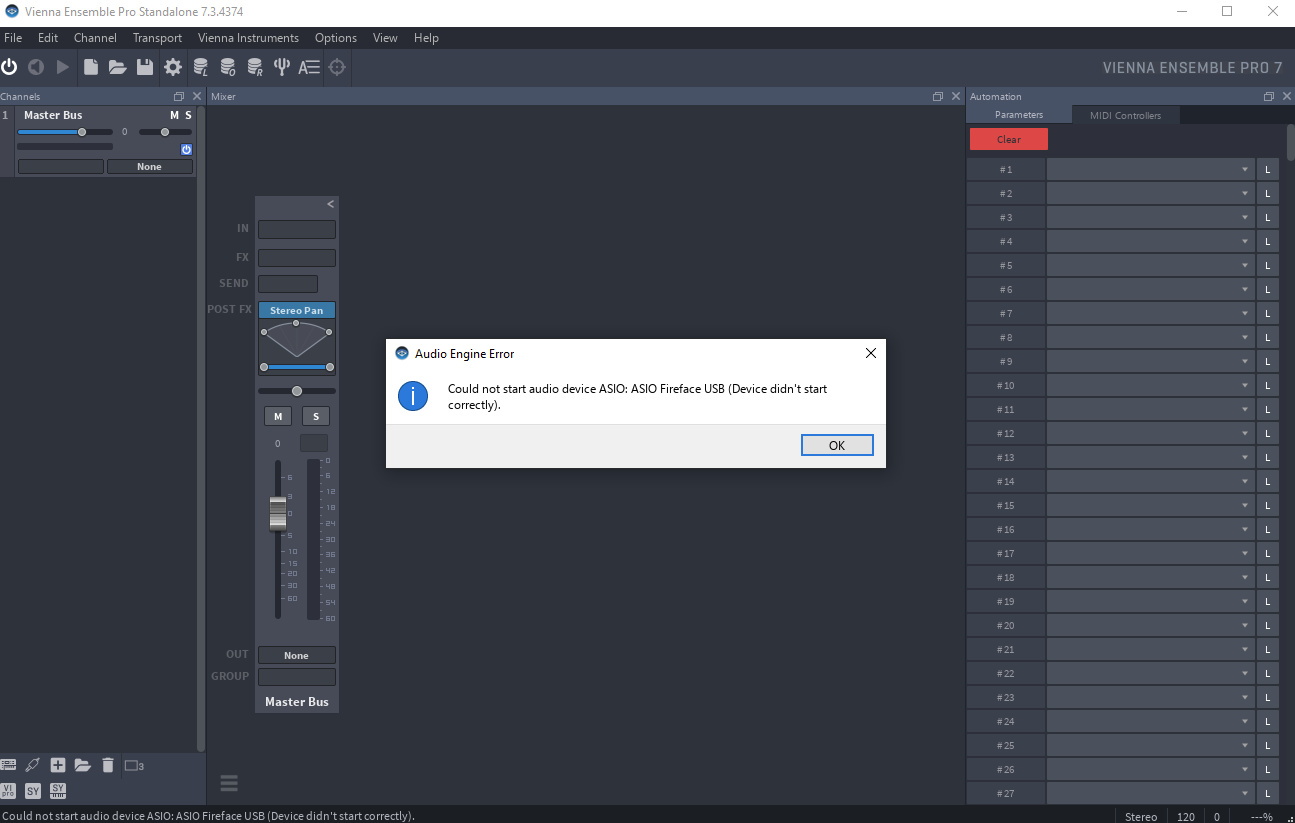Click the SY keyboard icon
The image size is (1295, 823).
click(x=58, y=791)
